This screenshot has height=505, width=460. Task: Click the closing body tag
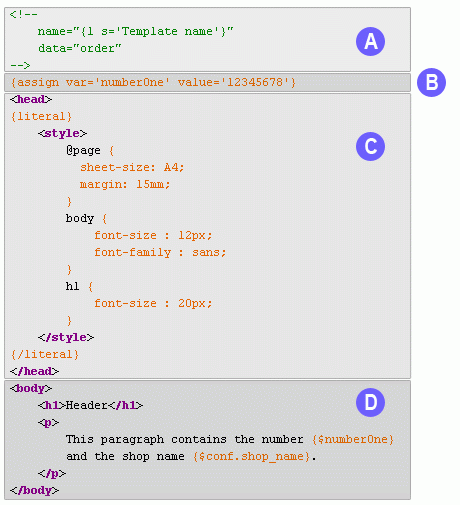point(34,490)
